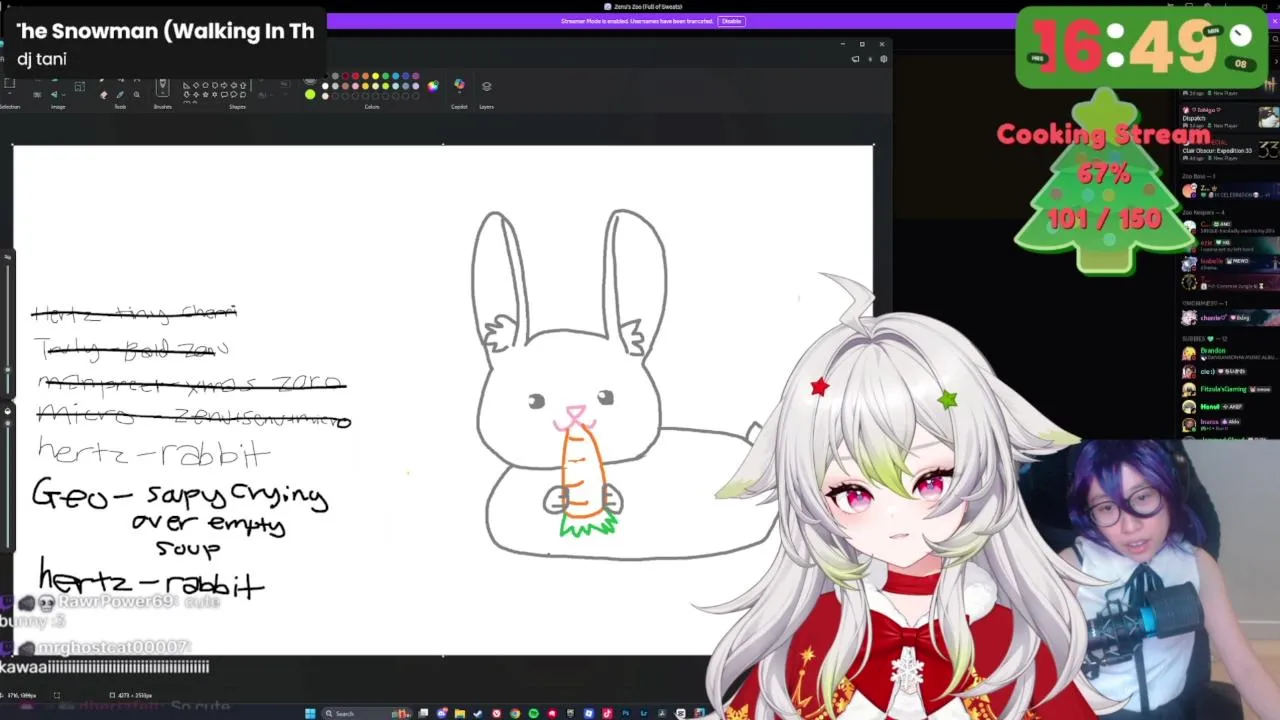Select the Color picker eyedropper tool
Screen dimensions: 1280x720
[x=120, y=95]
